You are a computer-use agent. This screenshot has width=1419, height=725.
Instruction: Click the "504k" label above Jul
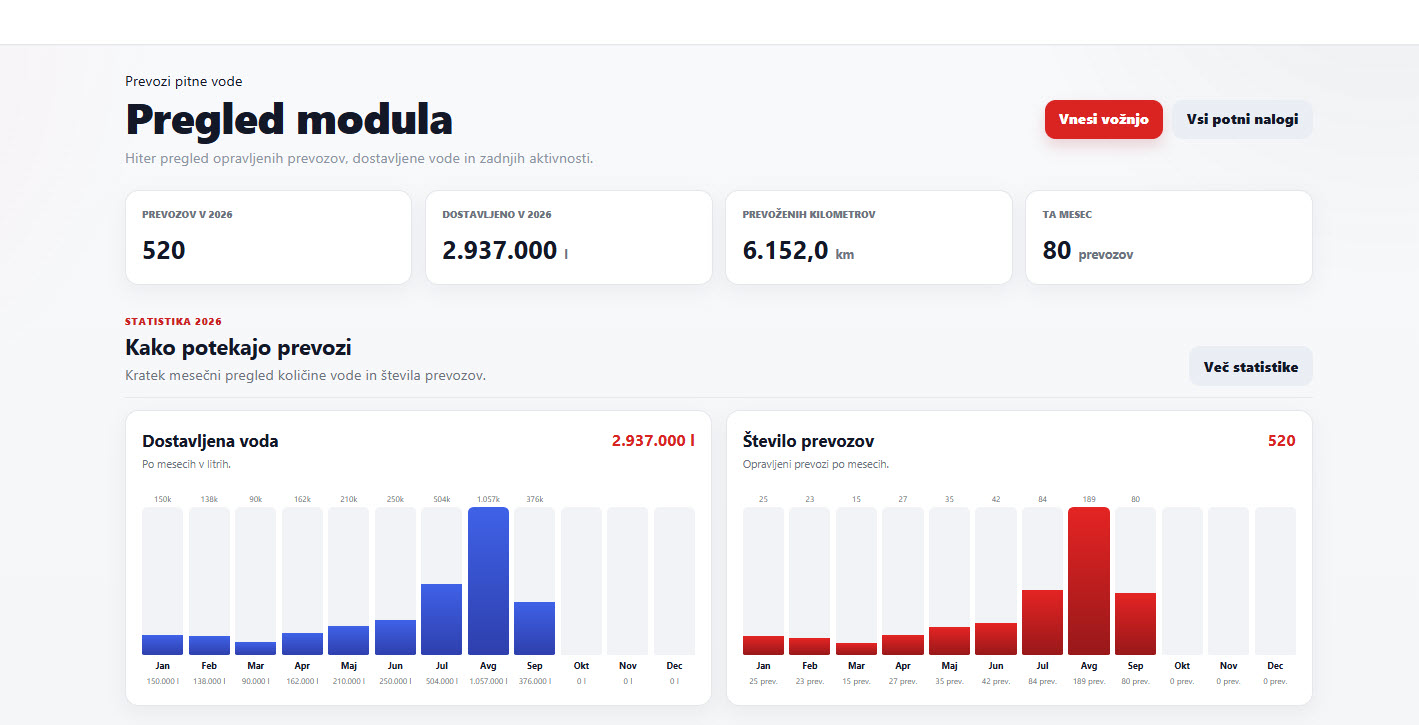coord(442,499)
